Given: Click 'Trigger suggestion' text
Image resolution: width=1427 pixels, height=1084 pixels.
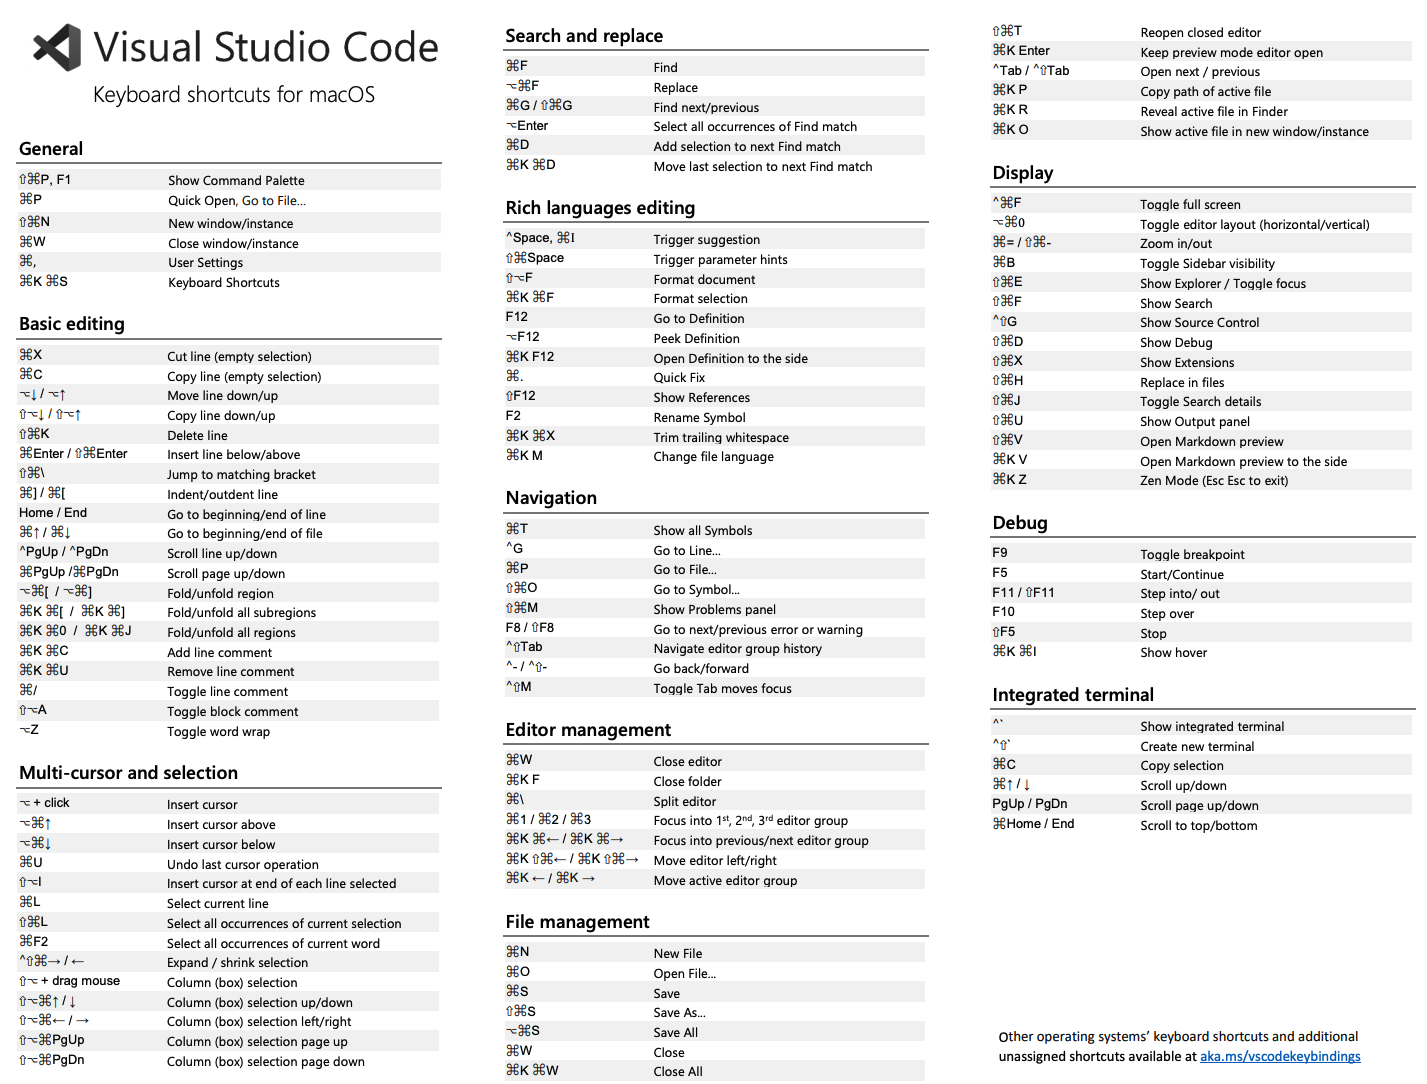Looking at the screenshot, I should click(x=707, y=240).
